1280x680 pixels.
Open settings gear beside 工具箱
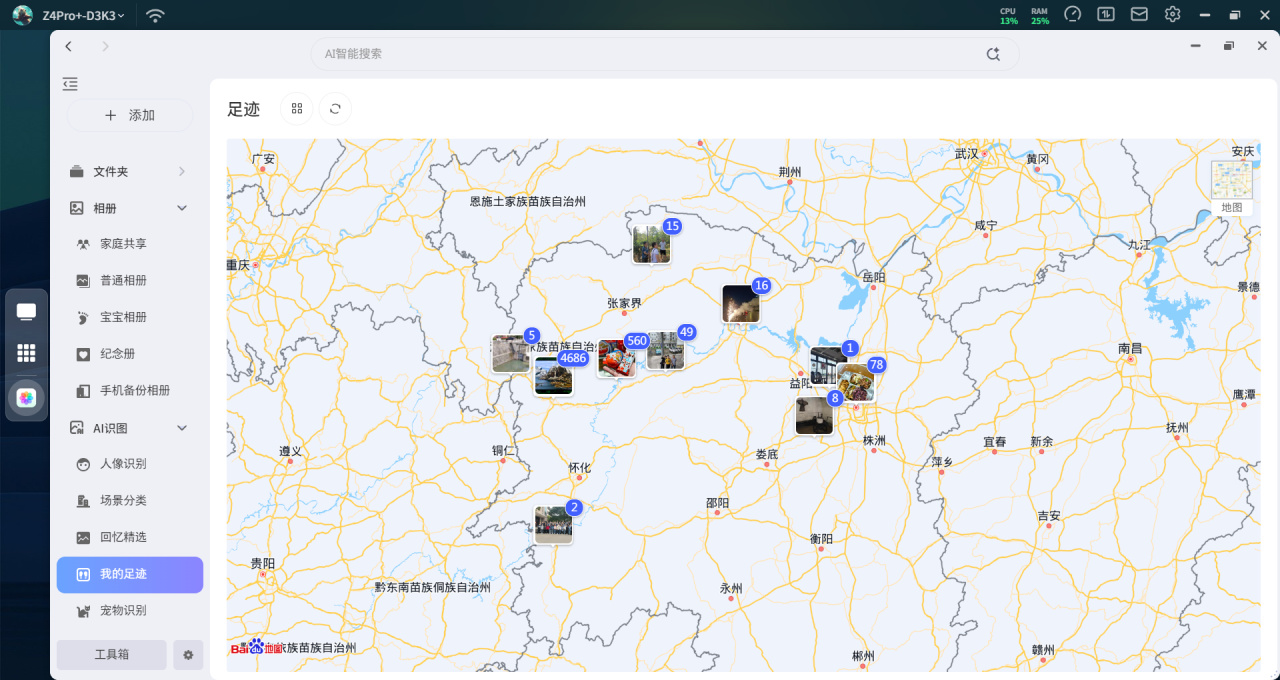[188, 655]
